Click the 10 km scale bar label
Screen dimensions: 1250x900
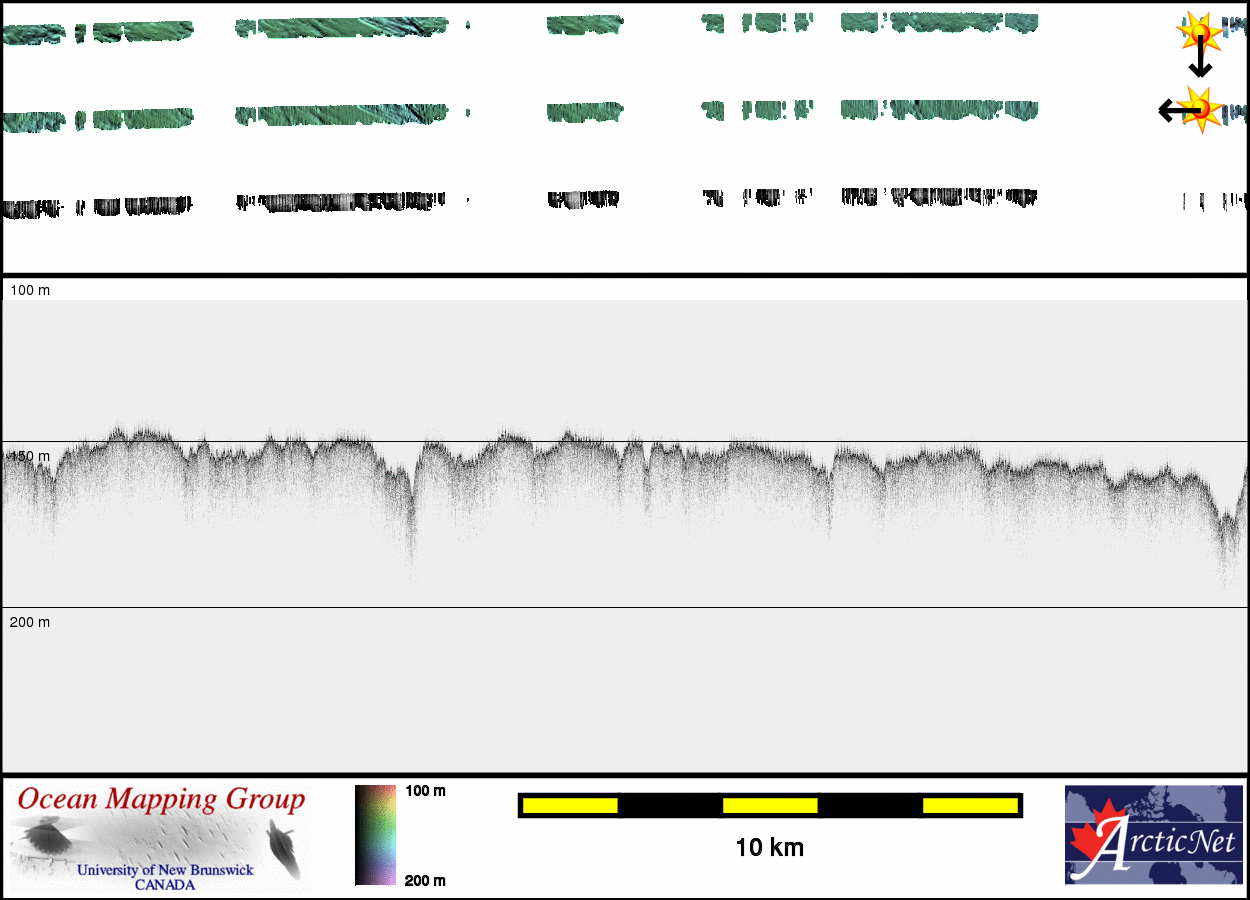pyautogui.click(x=769, y=848)
